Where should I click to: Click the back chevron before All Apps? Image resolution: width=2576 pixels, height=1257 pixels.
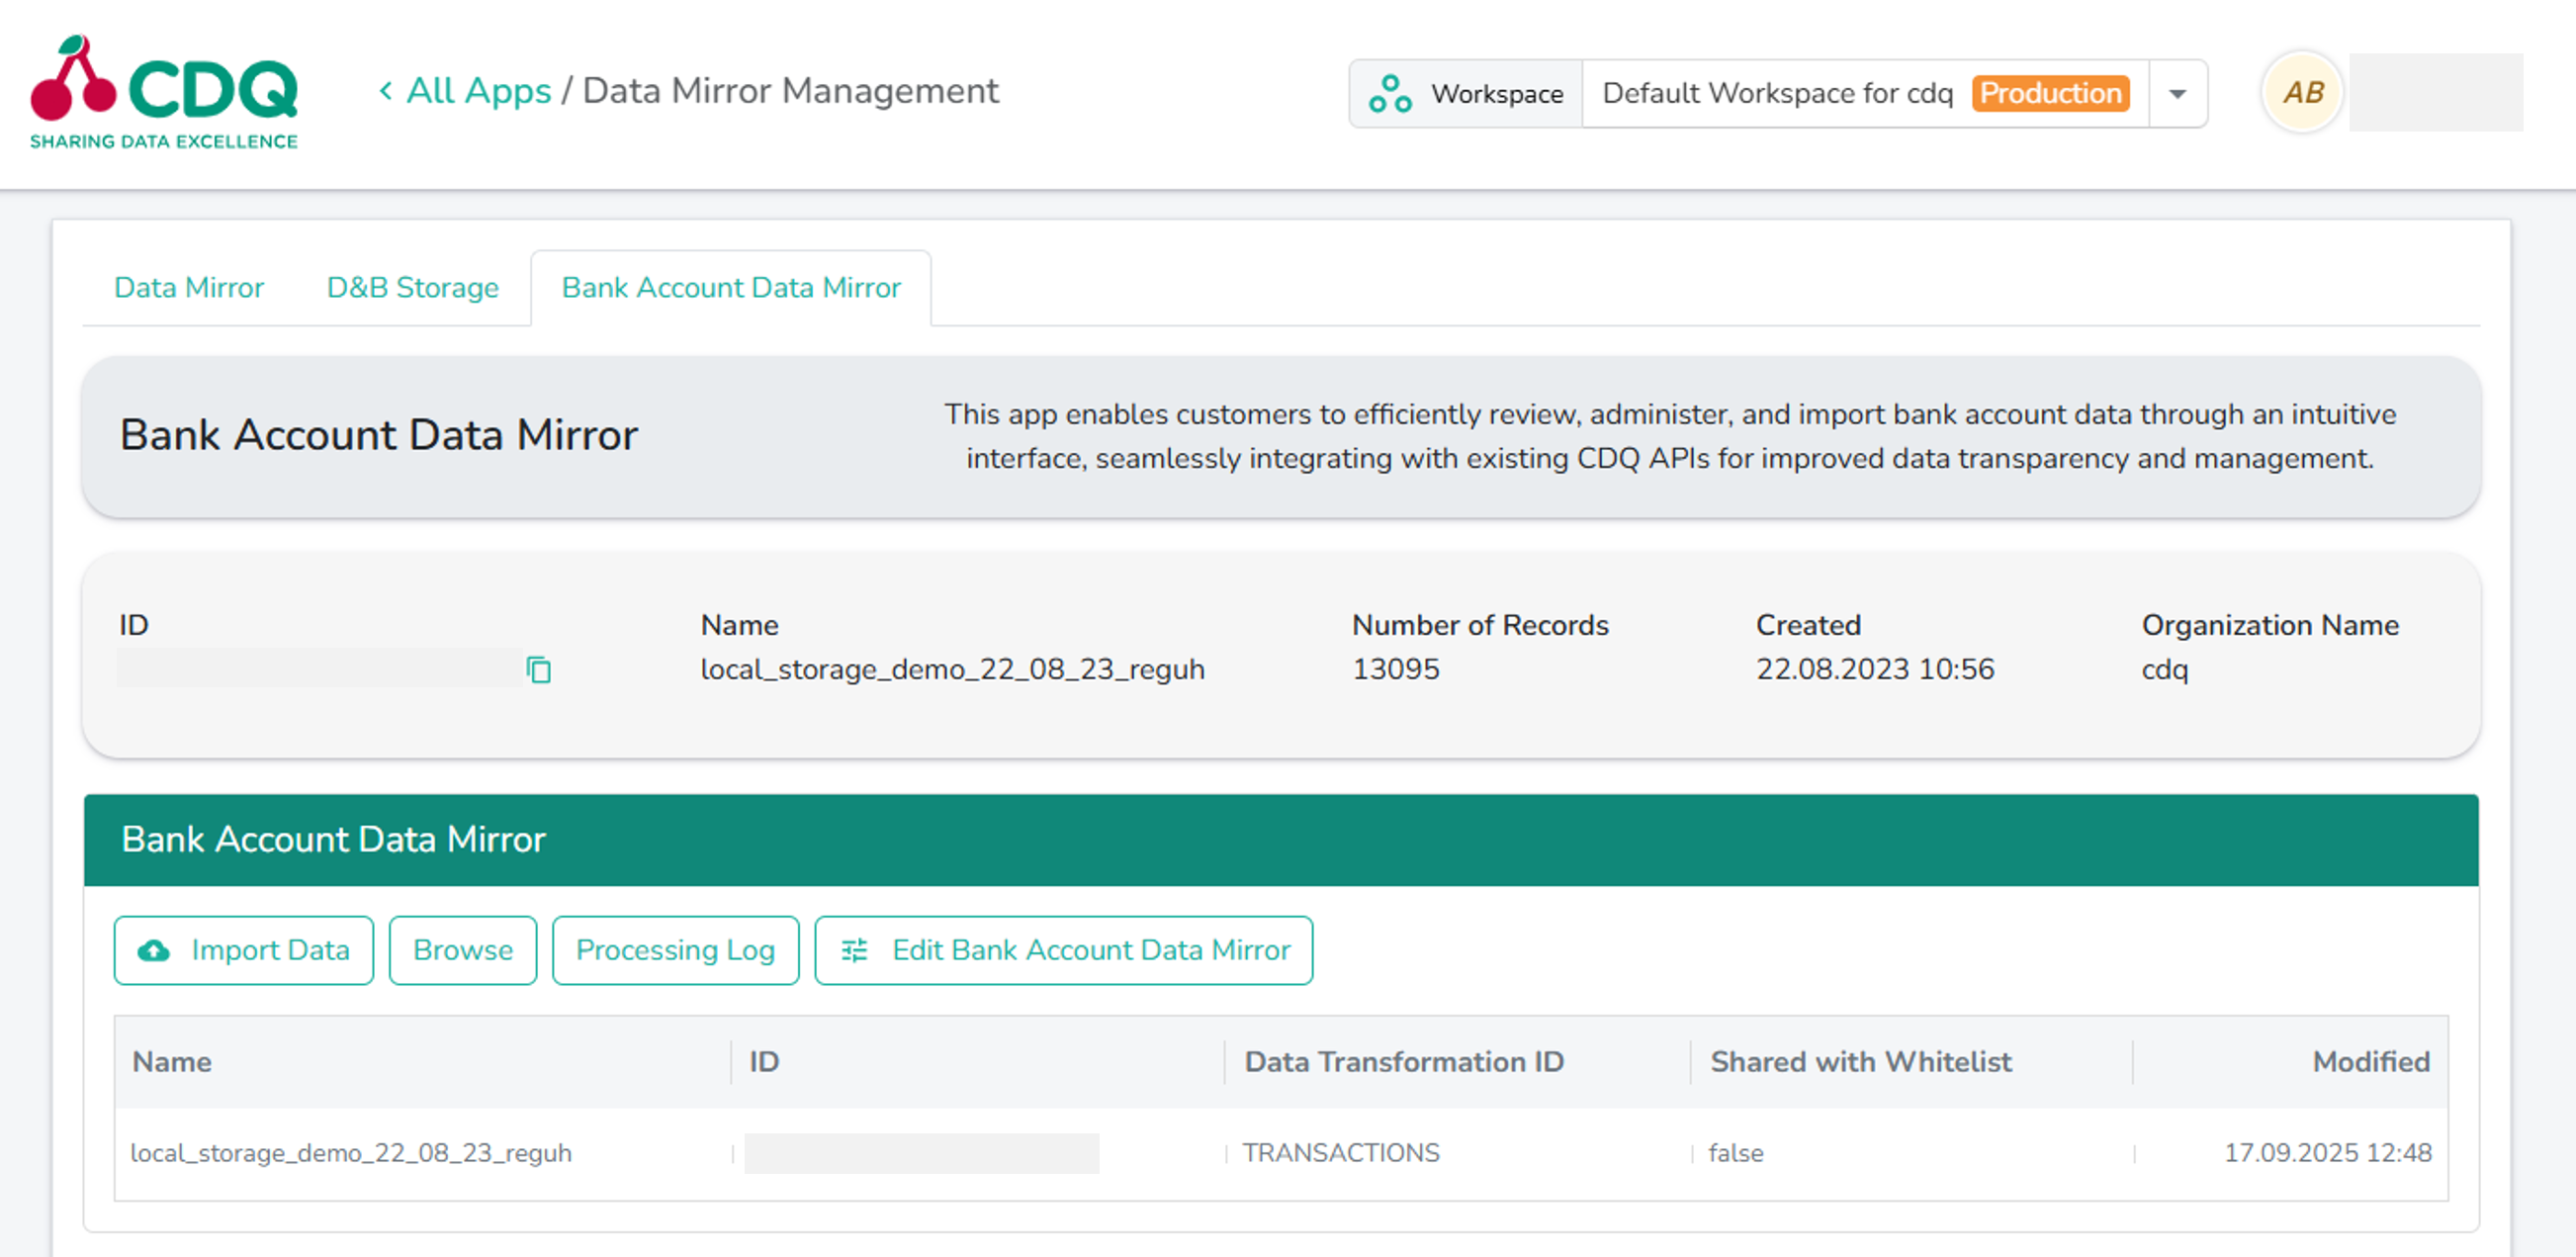(x=386, y=91)
